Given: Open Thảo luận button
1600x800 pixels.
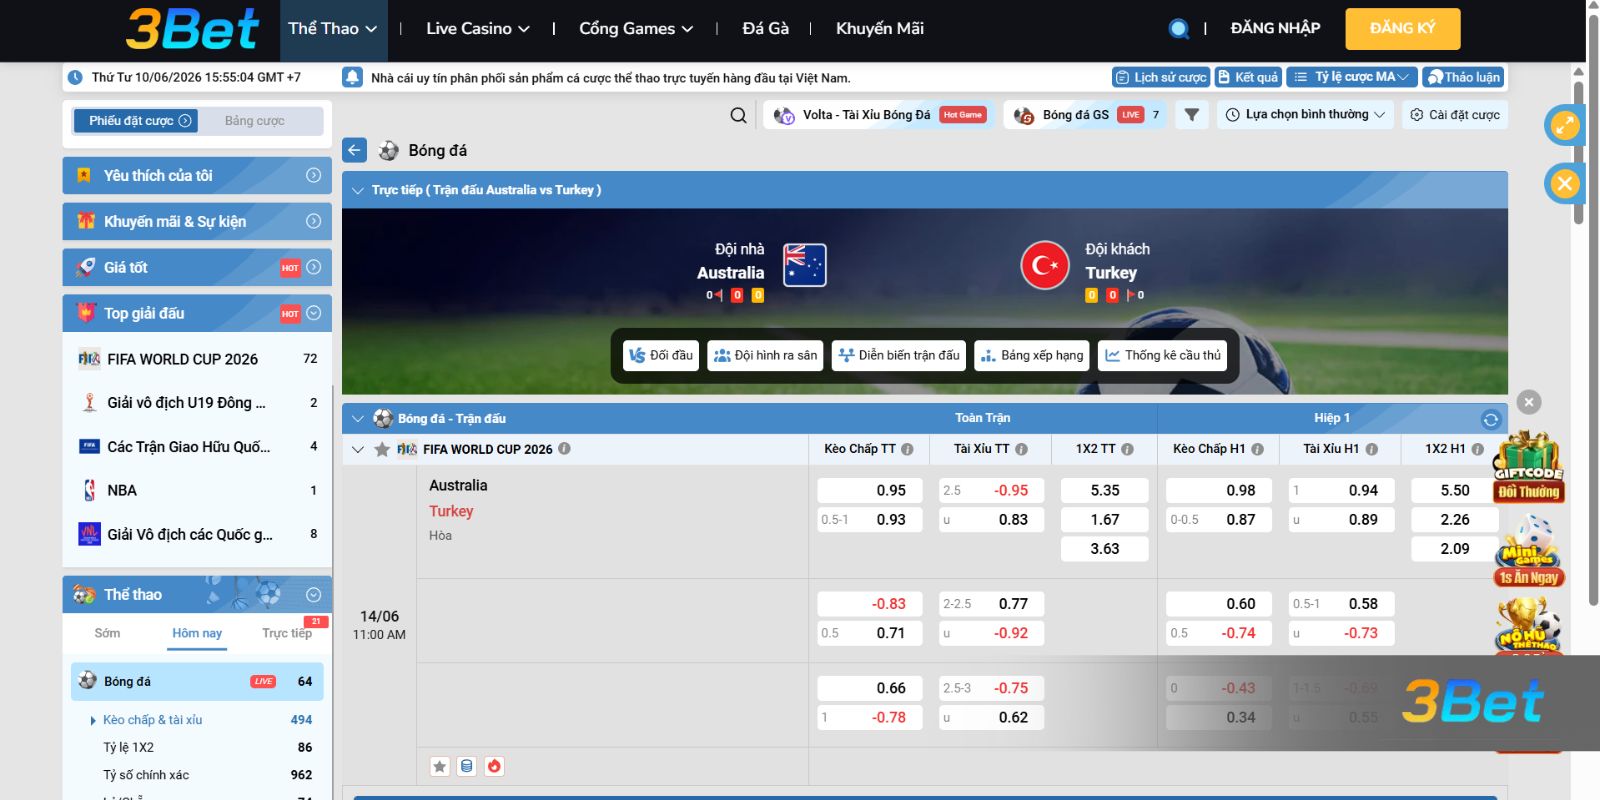Looking at the screenshot, I should pyautogui.click(x=1463, y=77).
